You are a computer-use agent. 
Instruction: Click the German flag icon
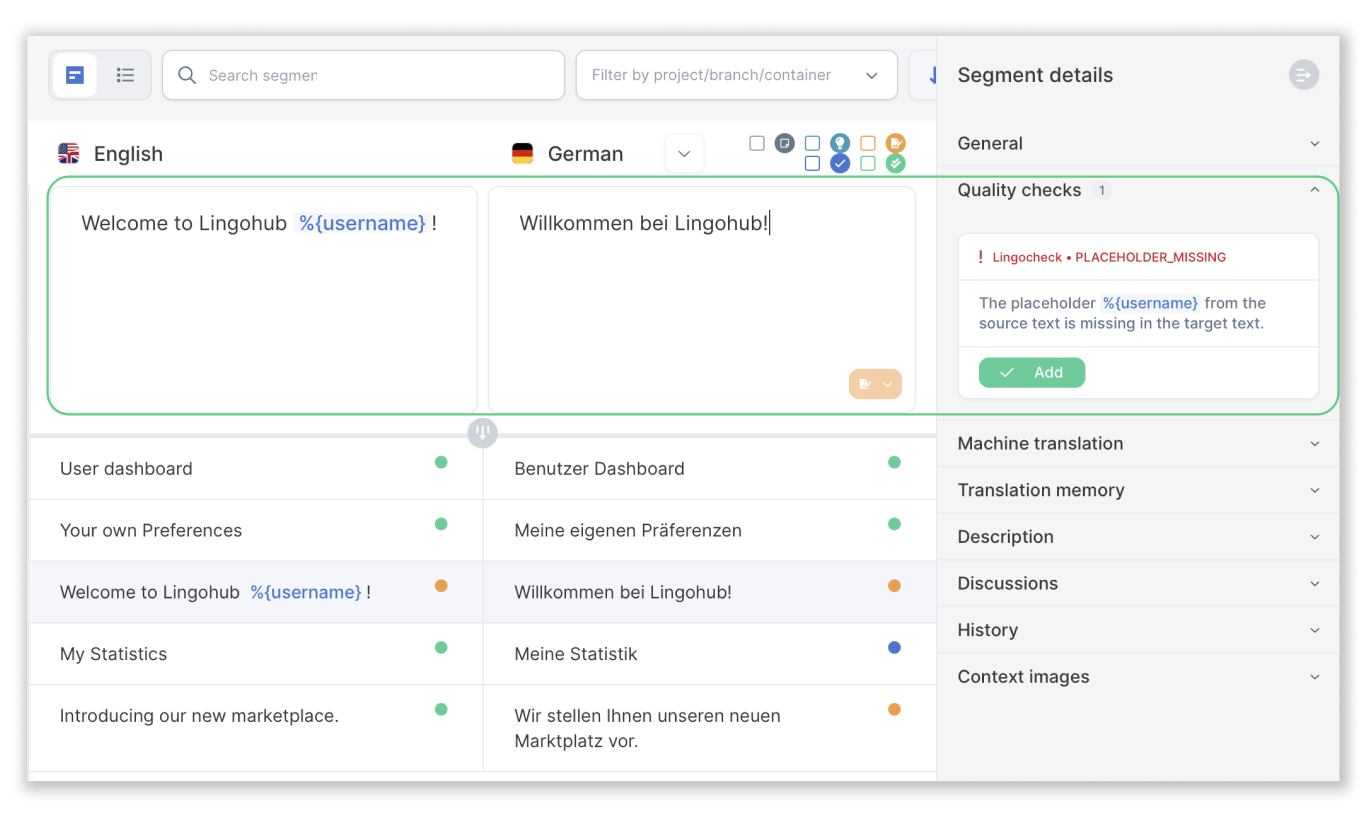[x=522, y=153]
